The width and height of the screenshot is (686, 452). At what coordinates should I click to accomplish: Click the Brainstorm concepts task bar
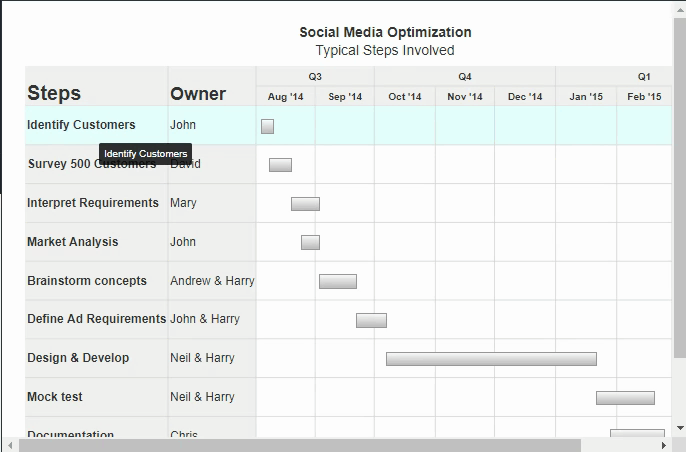(337, 281)
